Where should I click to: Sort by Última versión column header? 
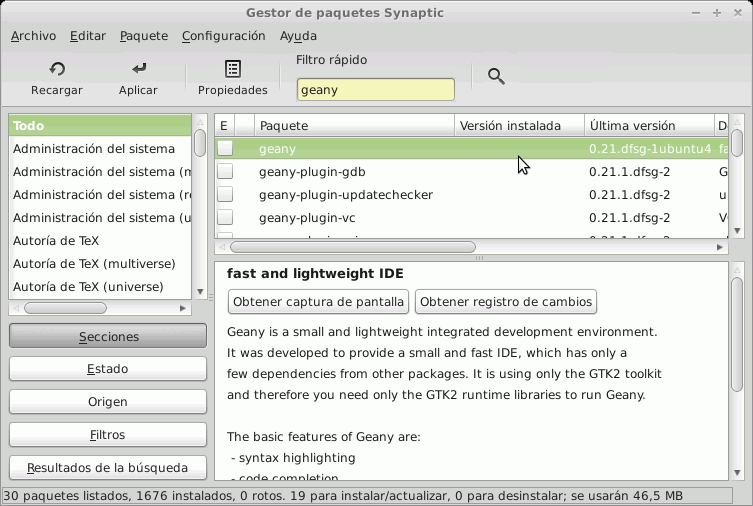[649, 126]
